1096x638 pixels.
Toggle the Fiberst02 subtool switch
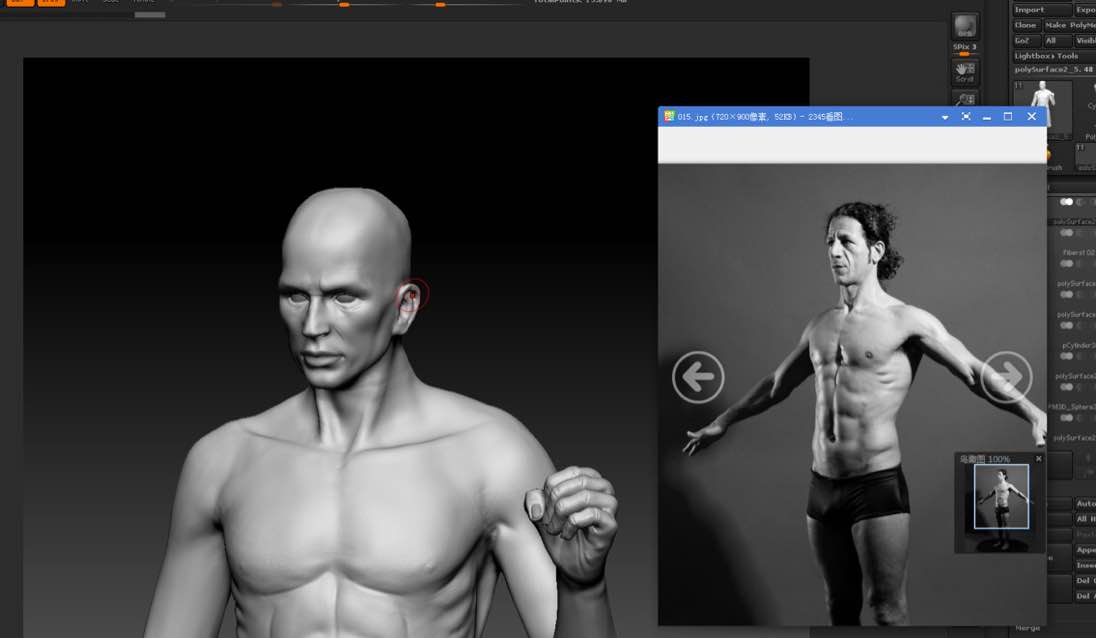click(1067, 263)
